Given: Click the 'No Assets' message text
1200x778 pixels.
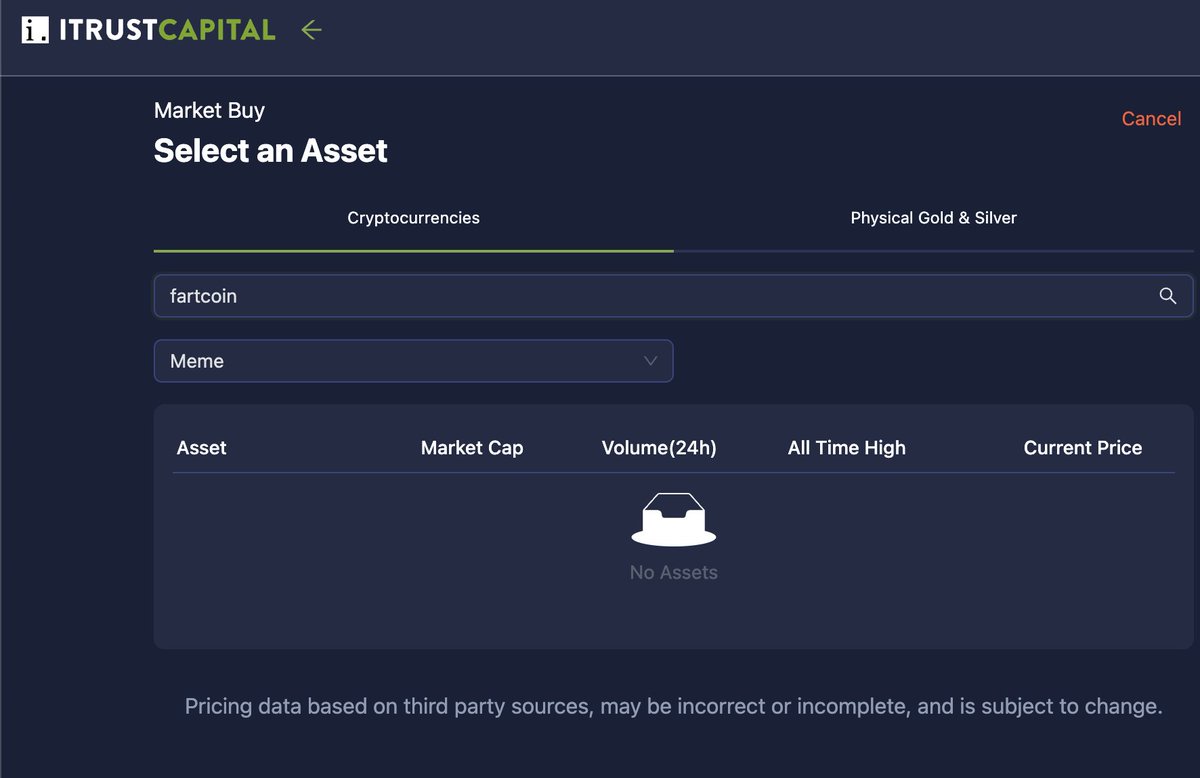Looking at the screenshot, I should click(x=673, y=573).
